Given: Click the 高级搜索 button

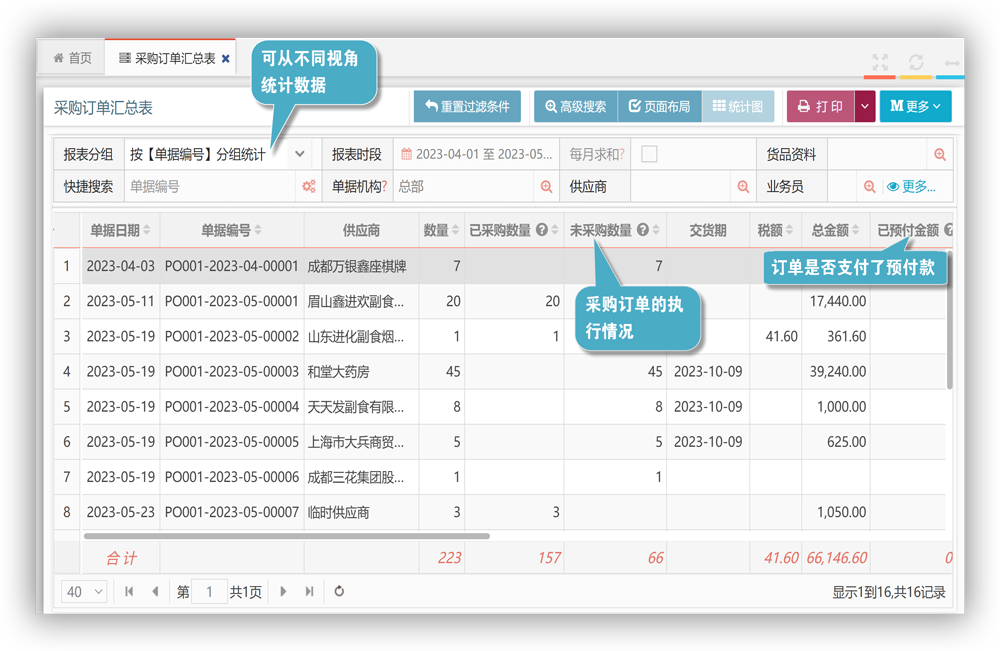Looking at the screenshot, I should (x=575, y=107).
